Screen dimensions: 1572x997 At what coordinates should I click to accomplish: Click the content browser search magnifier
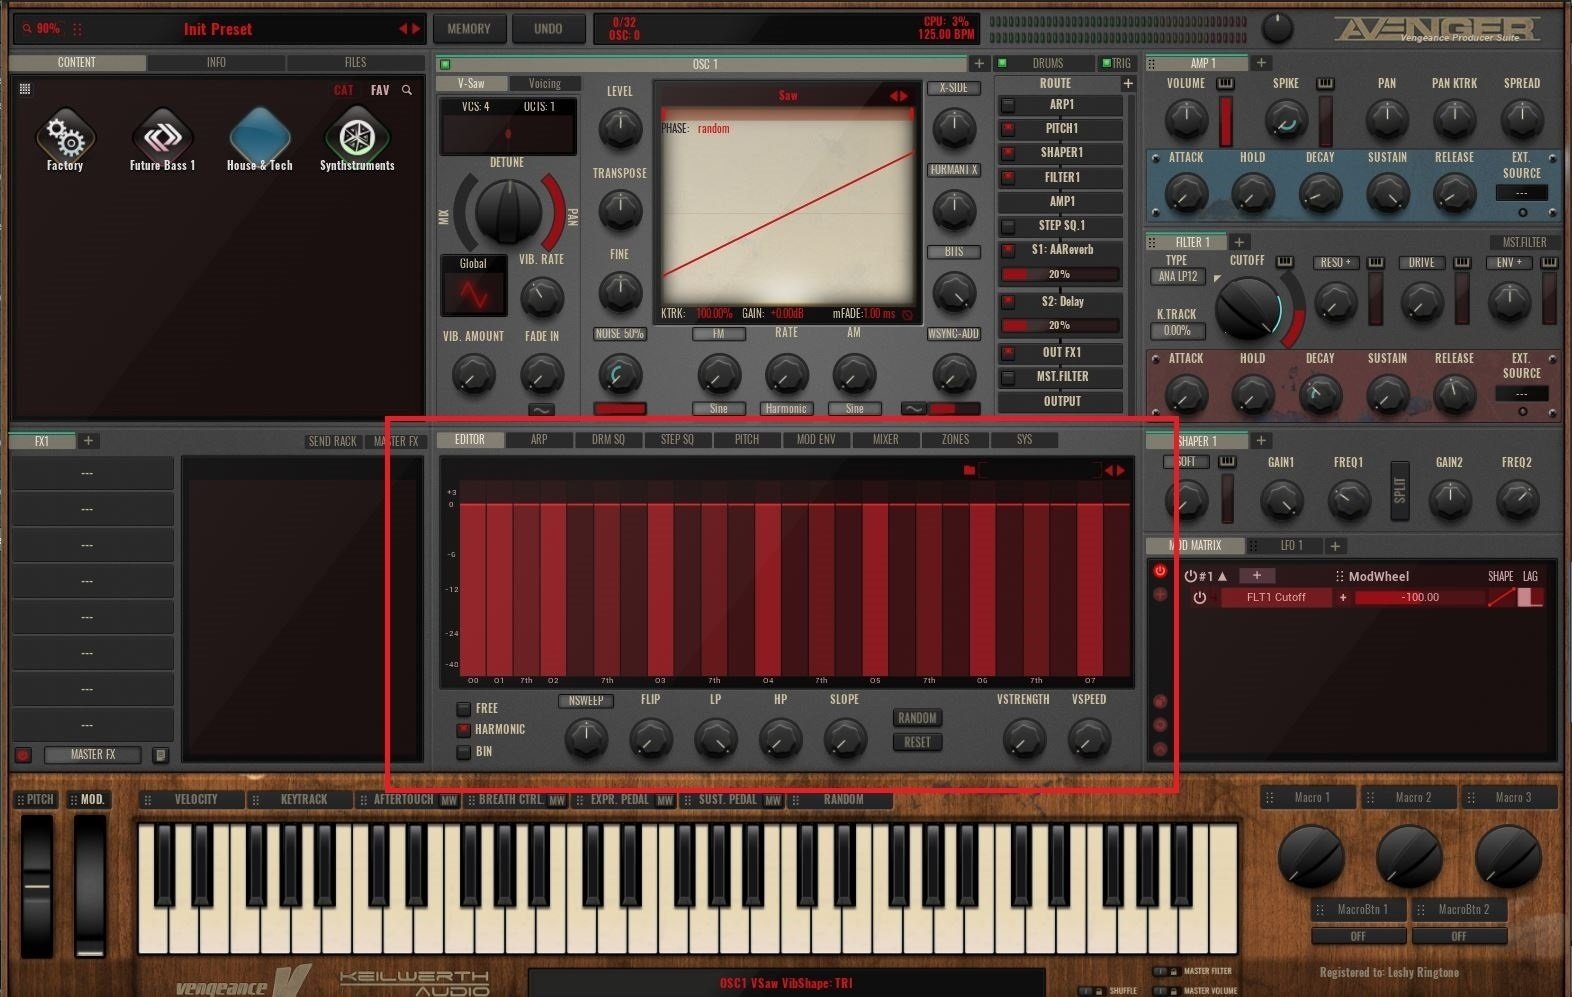(407, 90)
